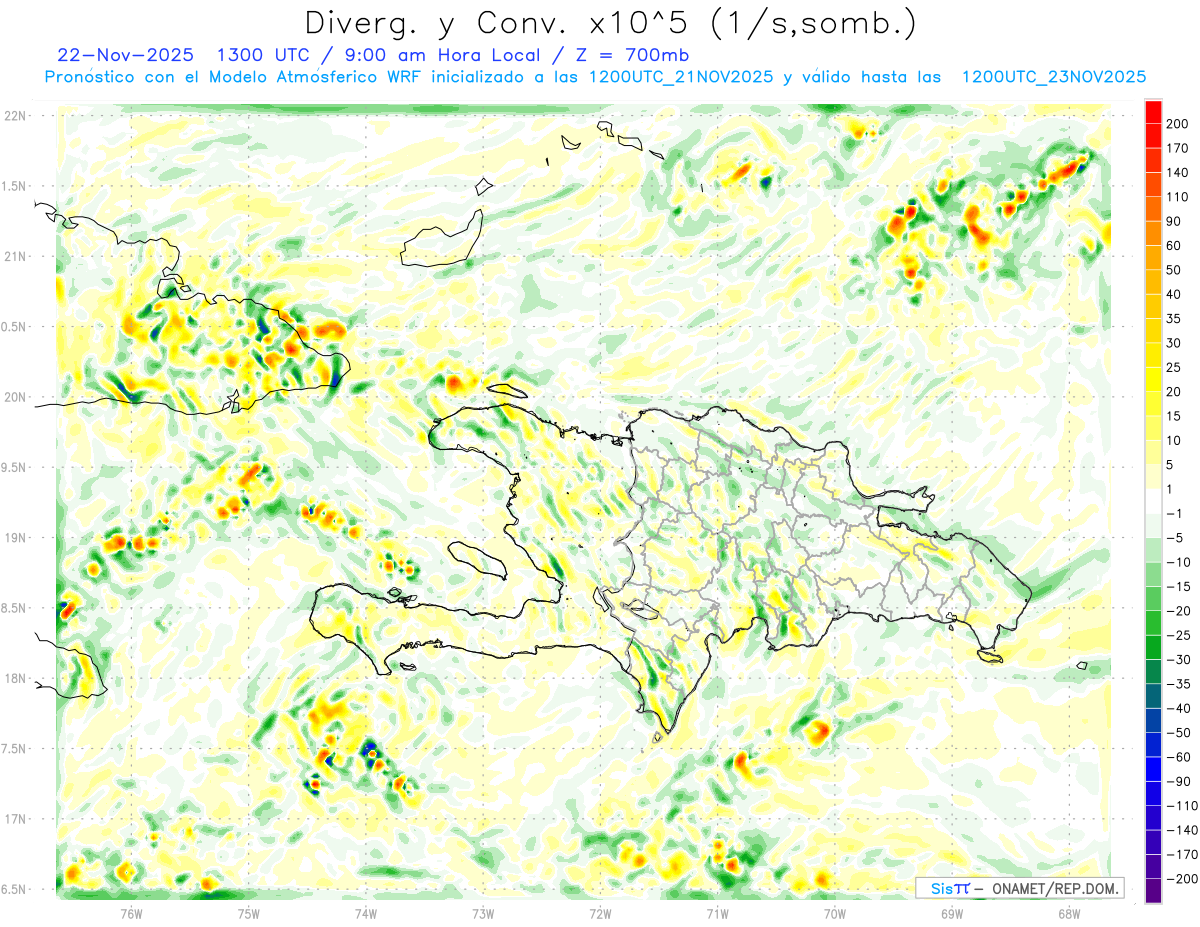Click the 18N latitude label
1200x927 pixels.
coord(14,679)
